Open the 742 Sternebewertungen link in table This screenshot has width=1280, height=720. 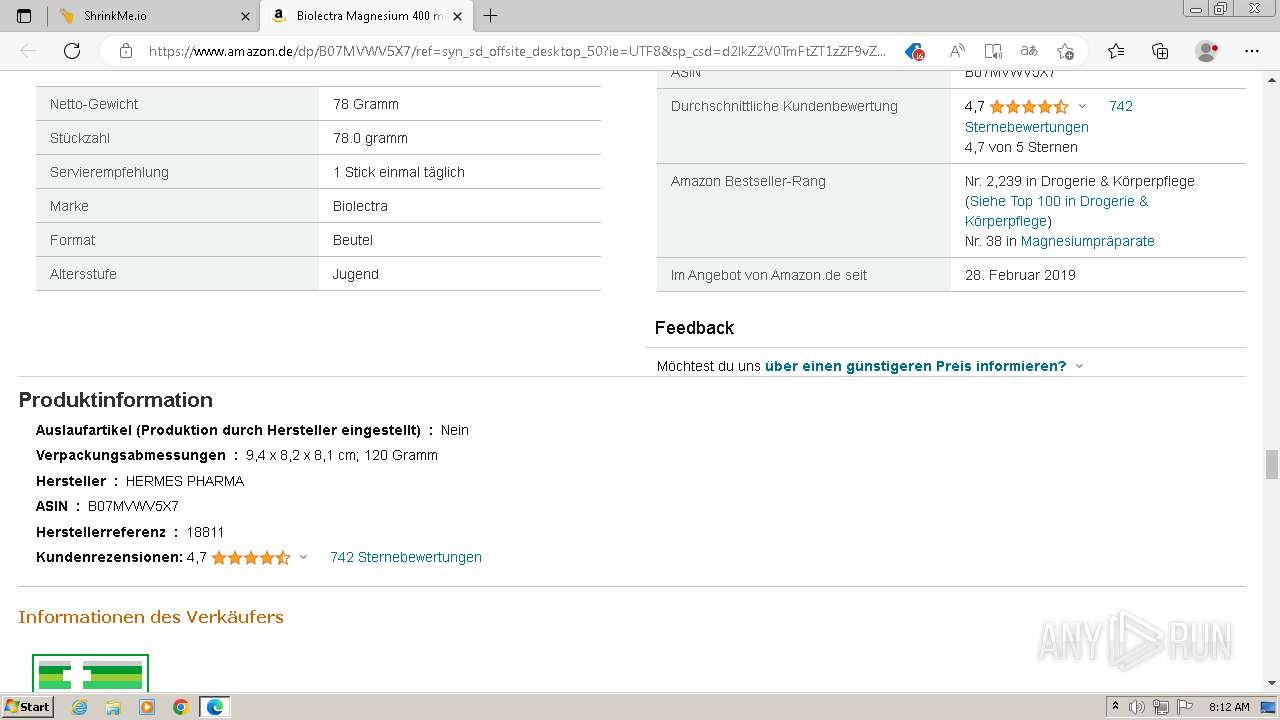coord(1049,116)
